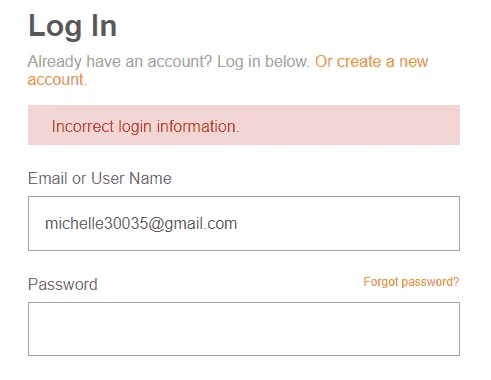
Task: Click 'Log in below.' gray text
Action: (x=263, y=62)
